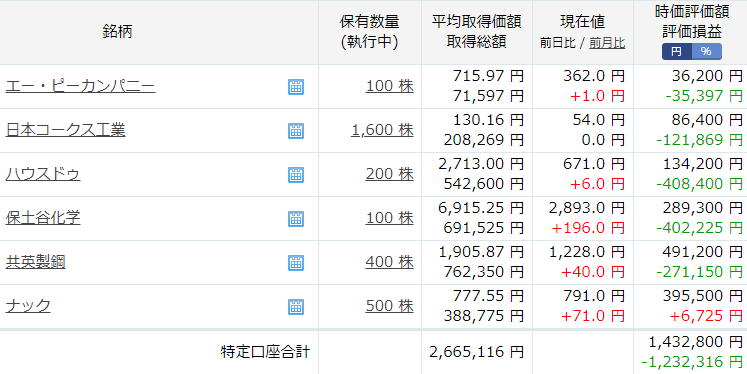Image resolution: width=747 pixels, height=374 pixels.
Task: Open calendar icon for 保土谷化学
Action: click(x=296, y=219)
